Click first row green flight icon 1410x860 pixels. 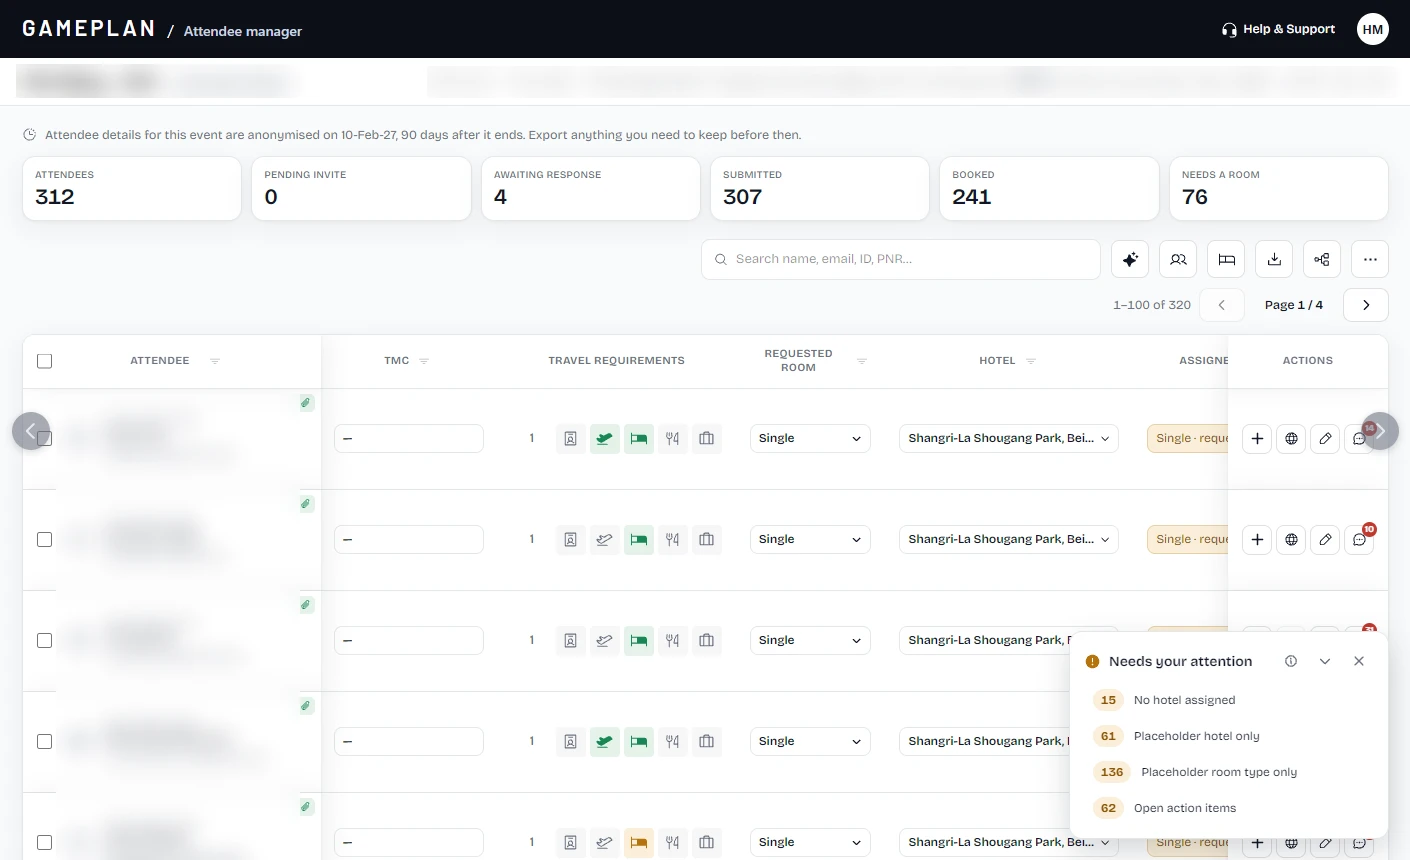[x=604, y=438]
